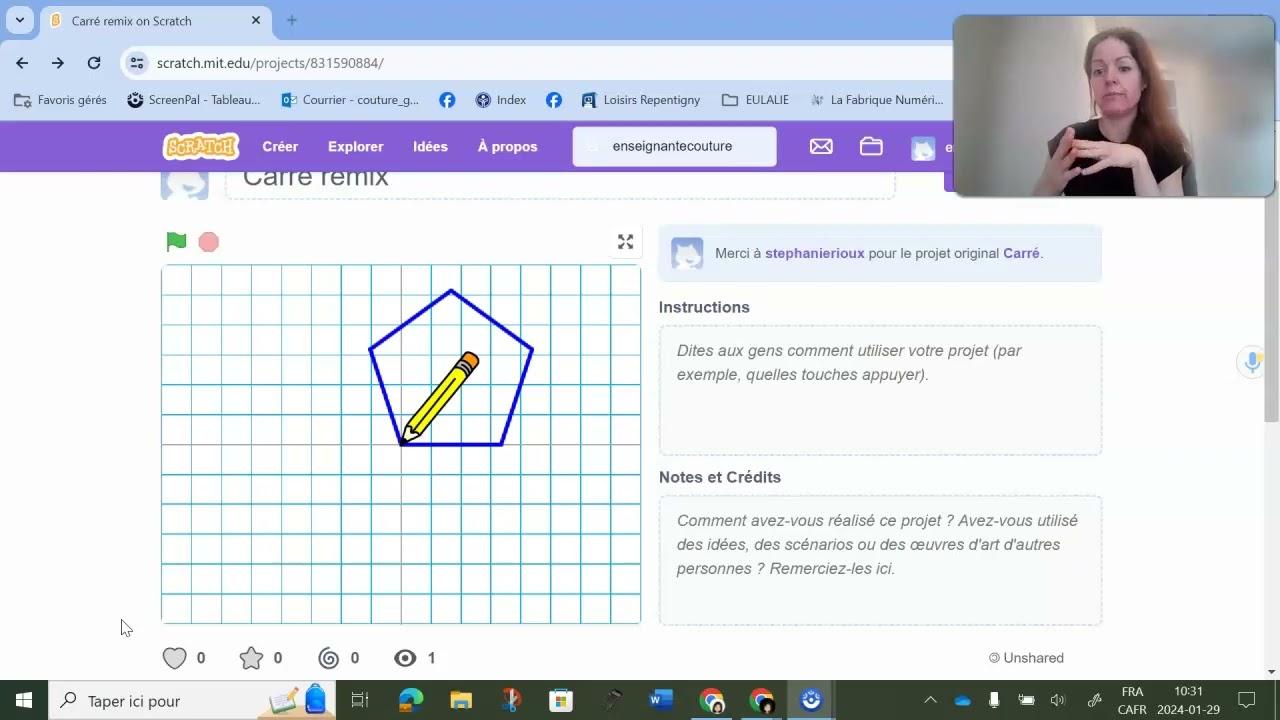Click the Scratch search field
Image resolution: width=1280 pixels, height=720 pixels.
(674, 146)
